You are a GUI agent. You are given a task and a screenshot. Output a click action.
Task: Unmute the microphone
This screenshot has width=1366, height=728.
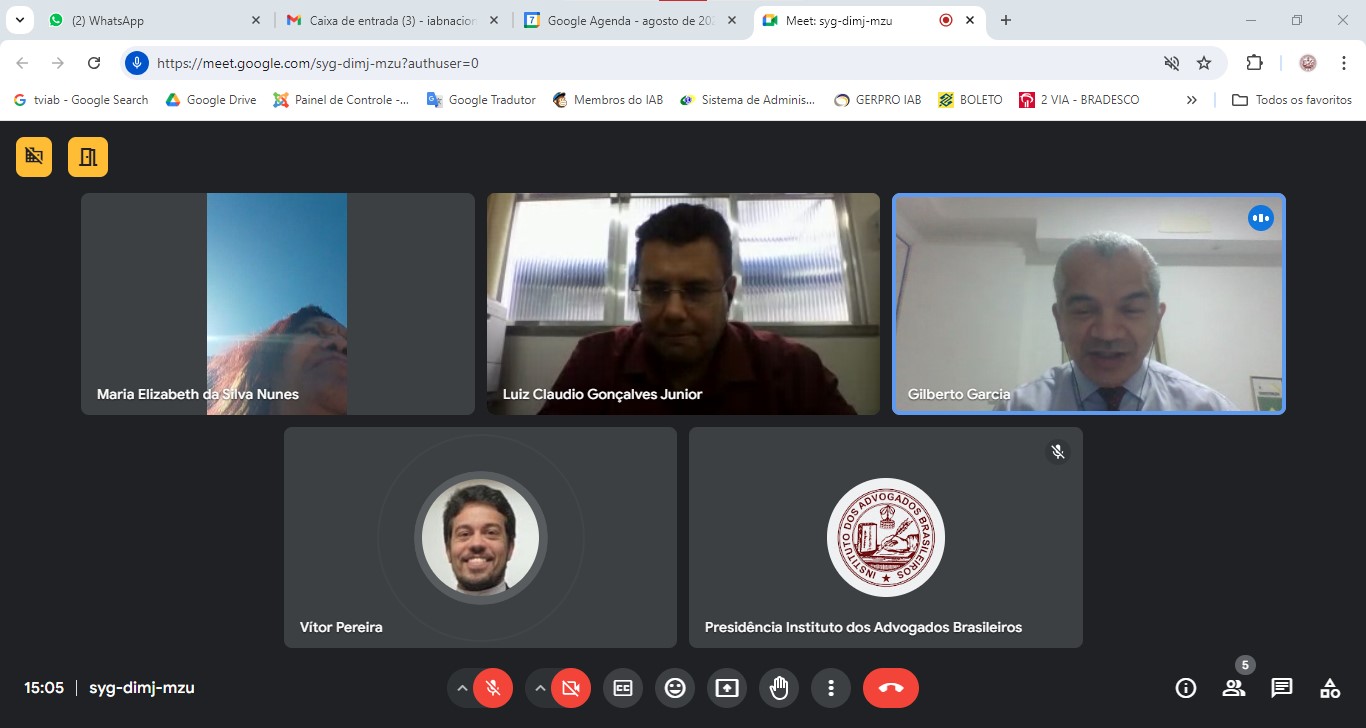pyautogui.click(x=493, y=688)
